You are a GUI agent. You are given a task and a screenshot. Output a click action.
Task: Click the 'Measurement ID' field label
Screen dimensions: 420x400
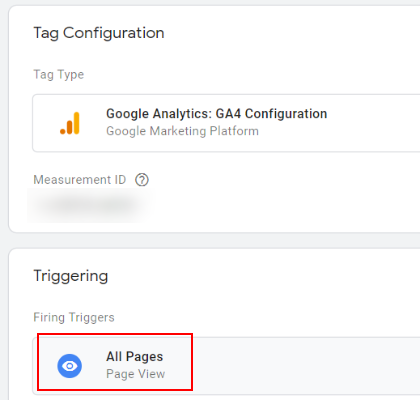80,180
